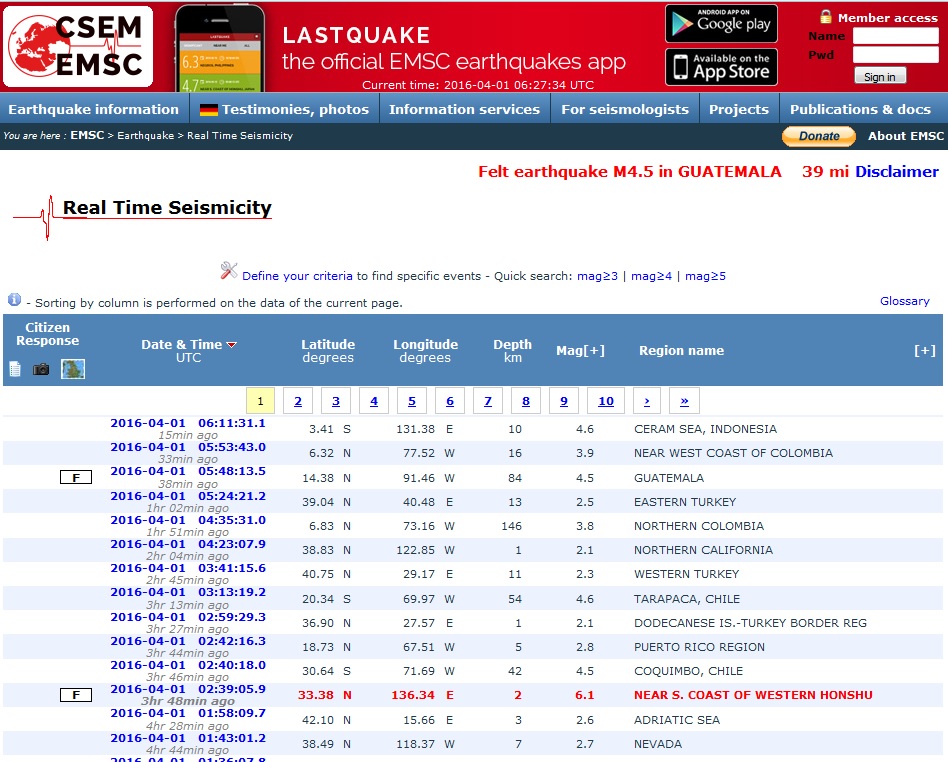Click EMSC in the breadcrumb

(87, 135)
